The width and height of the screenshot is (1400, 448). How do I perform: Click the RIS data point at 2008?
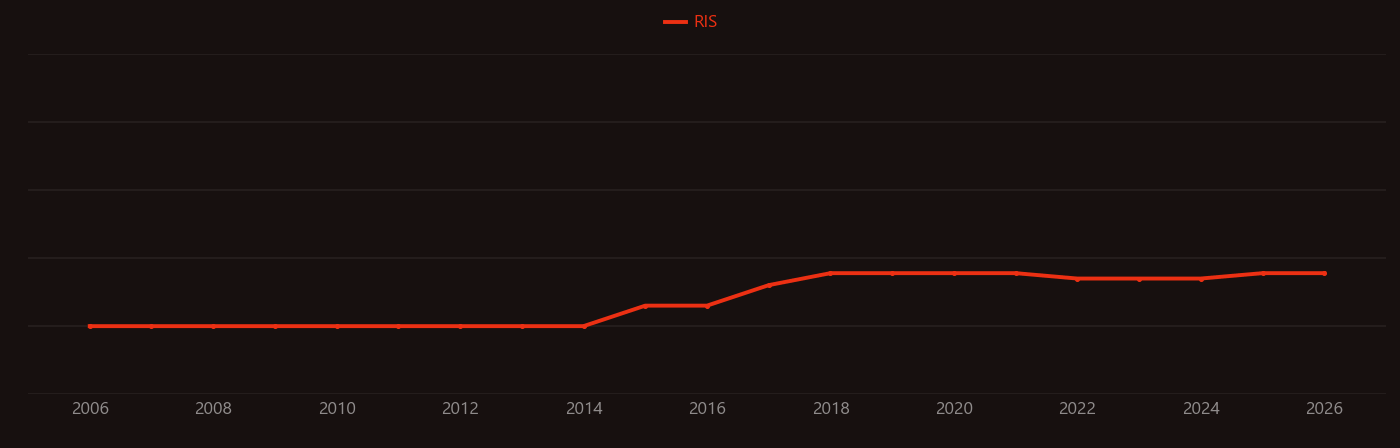tap(213, 326)
